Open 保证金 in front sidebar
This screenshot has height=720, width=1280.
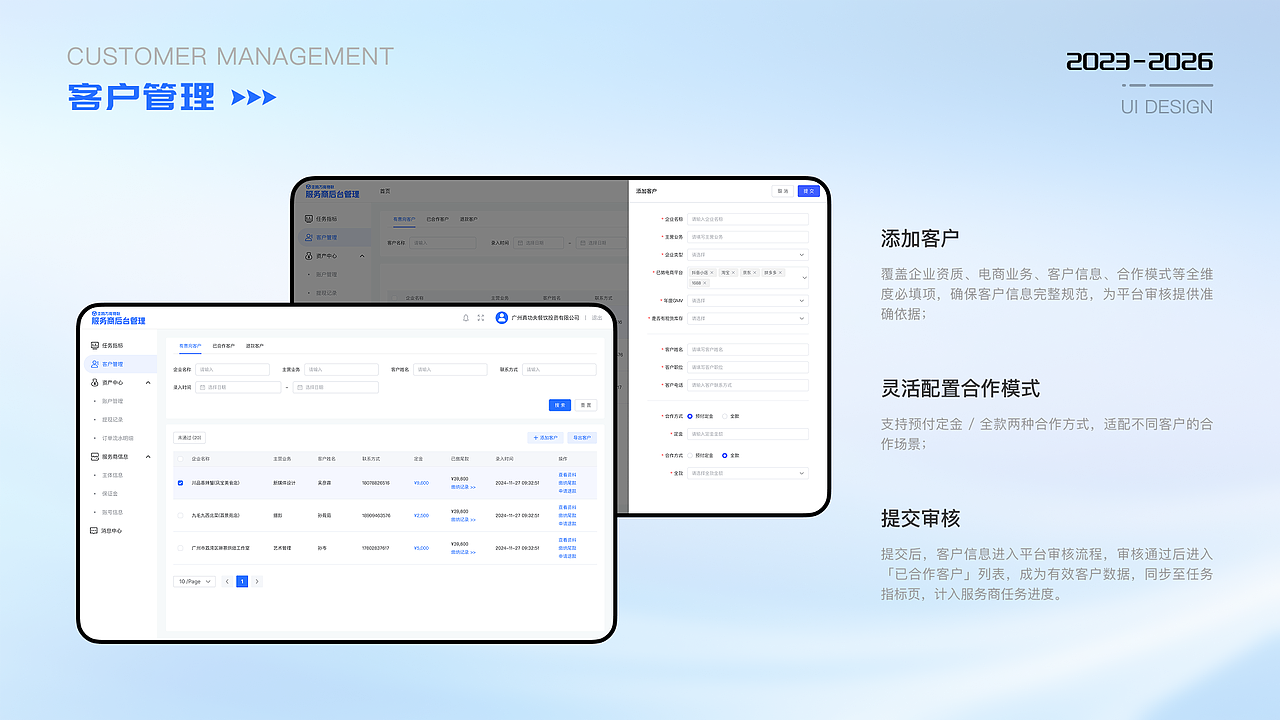pyautogui.click(x=110, y=493)
